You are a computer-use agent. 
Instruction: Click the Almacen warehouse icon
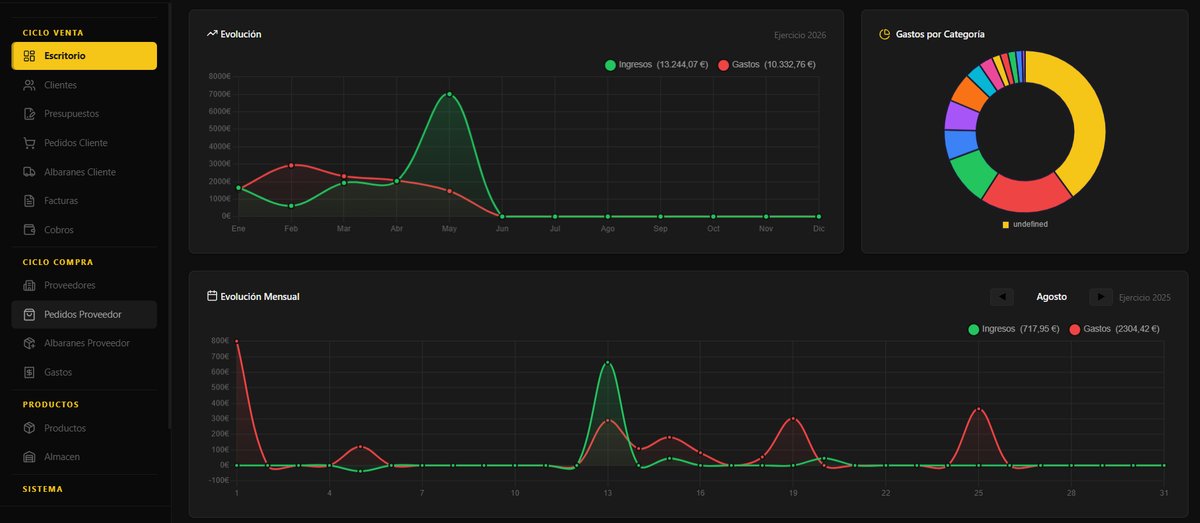pyautogui.click(x=30, y=457)
